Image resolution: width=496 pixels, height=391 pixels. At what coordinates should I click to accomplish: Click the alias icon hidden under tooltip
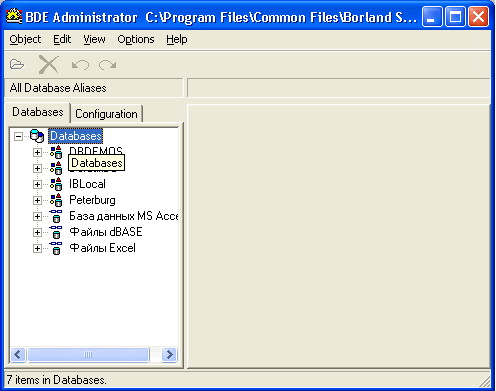click(x=56, y=168)
